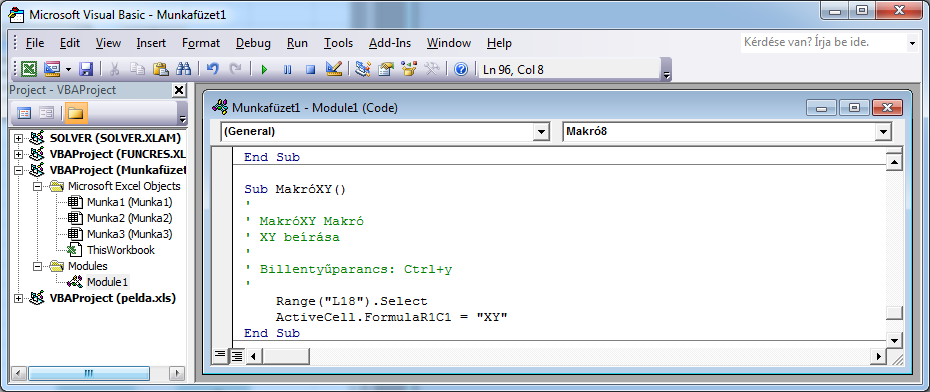The height and width of the screenshot is (392, 930).
Task: Click Full Module View button at code window bottom
Action: (x=237, y=356)
